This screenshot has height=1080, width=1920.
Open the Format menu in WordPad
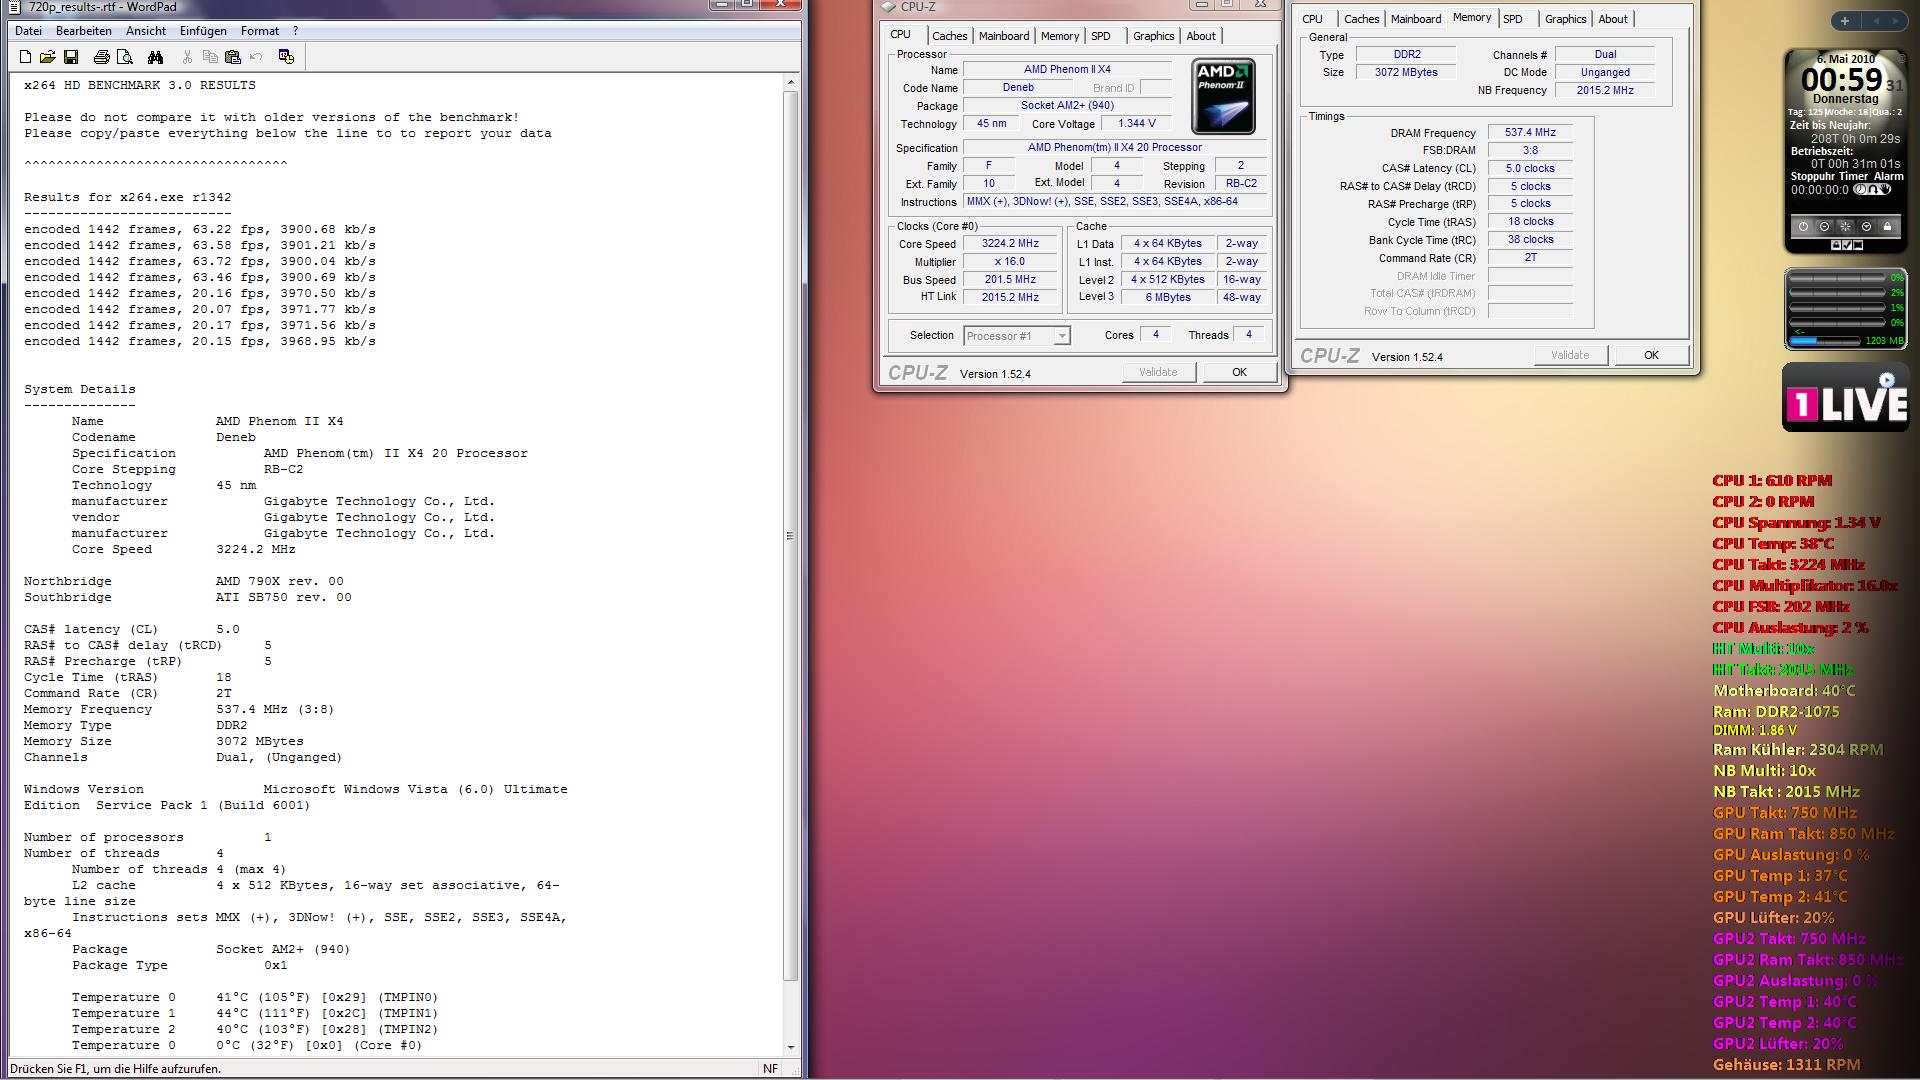260,31
